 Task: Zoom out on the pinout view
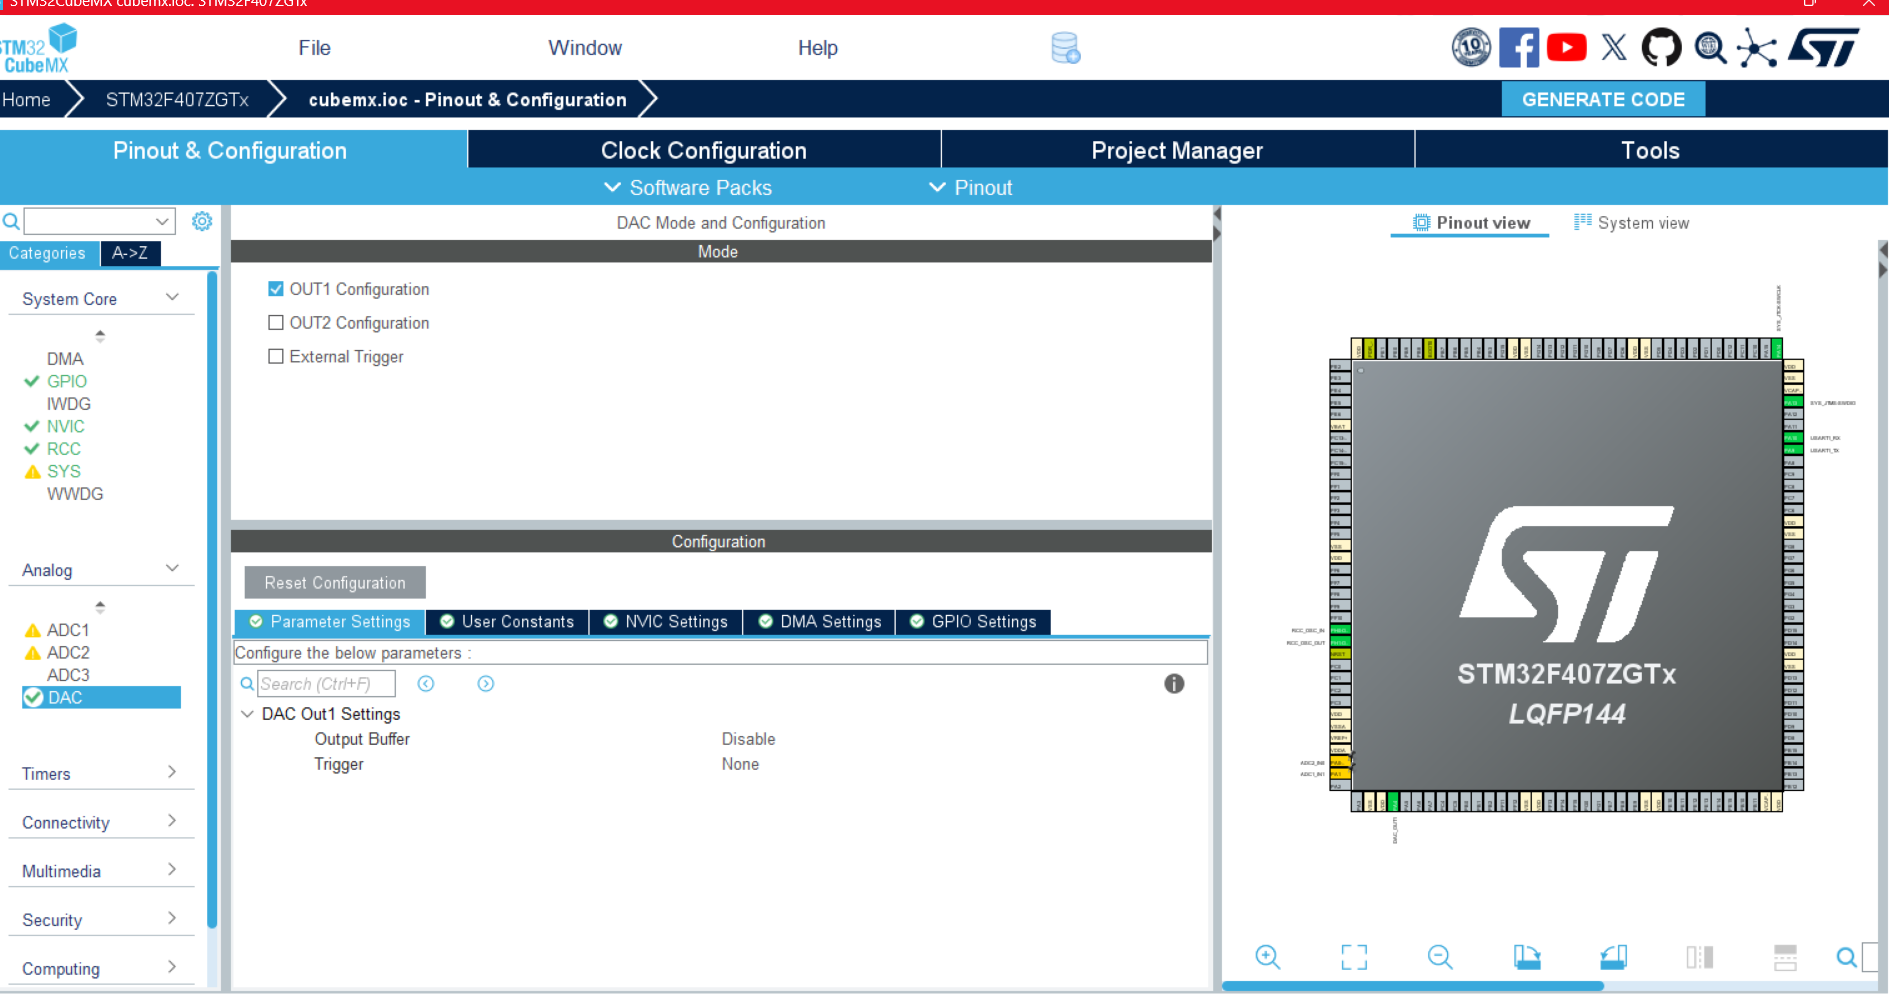[x=1440, y=957]
